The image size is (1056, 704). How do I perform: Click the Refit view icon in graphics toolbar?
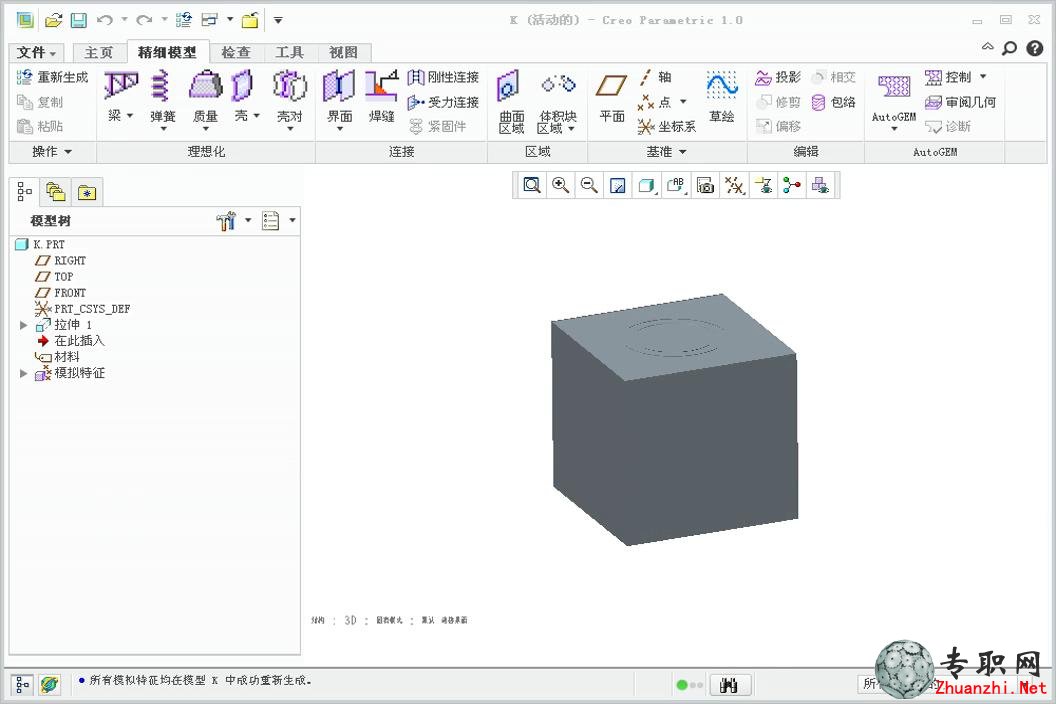532,185
